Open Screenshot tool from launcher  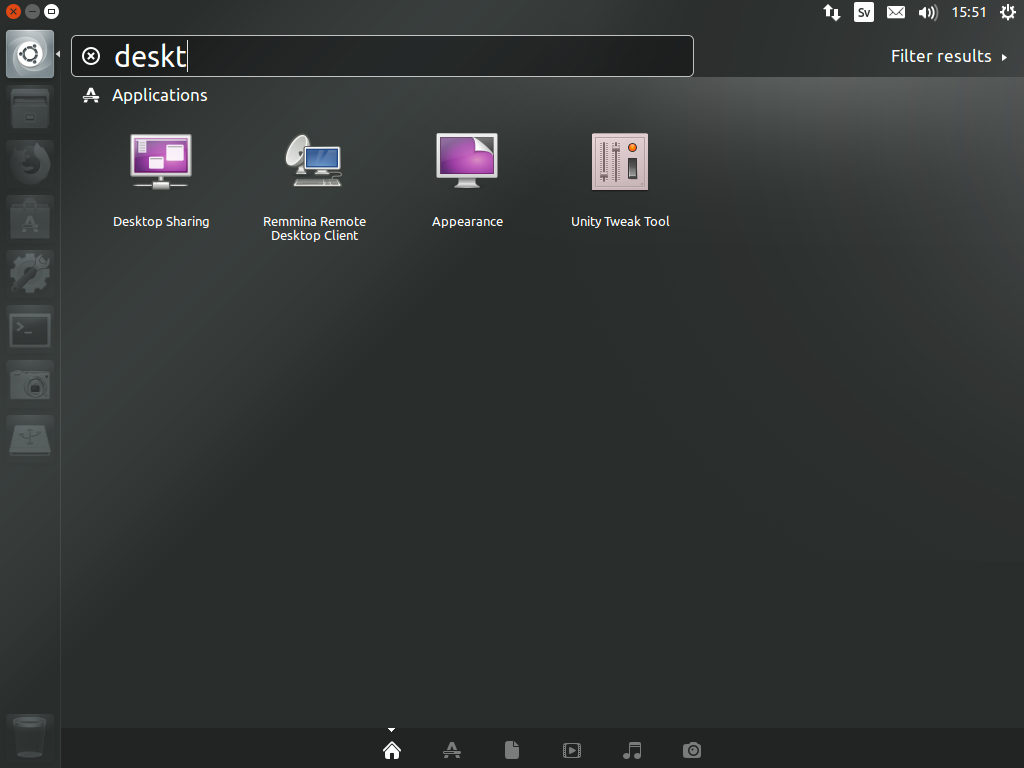tap(30, 383)
